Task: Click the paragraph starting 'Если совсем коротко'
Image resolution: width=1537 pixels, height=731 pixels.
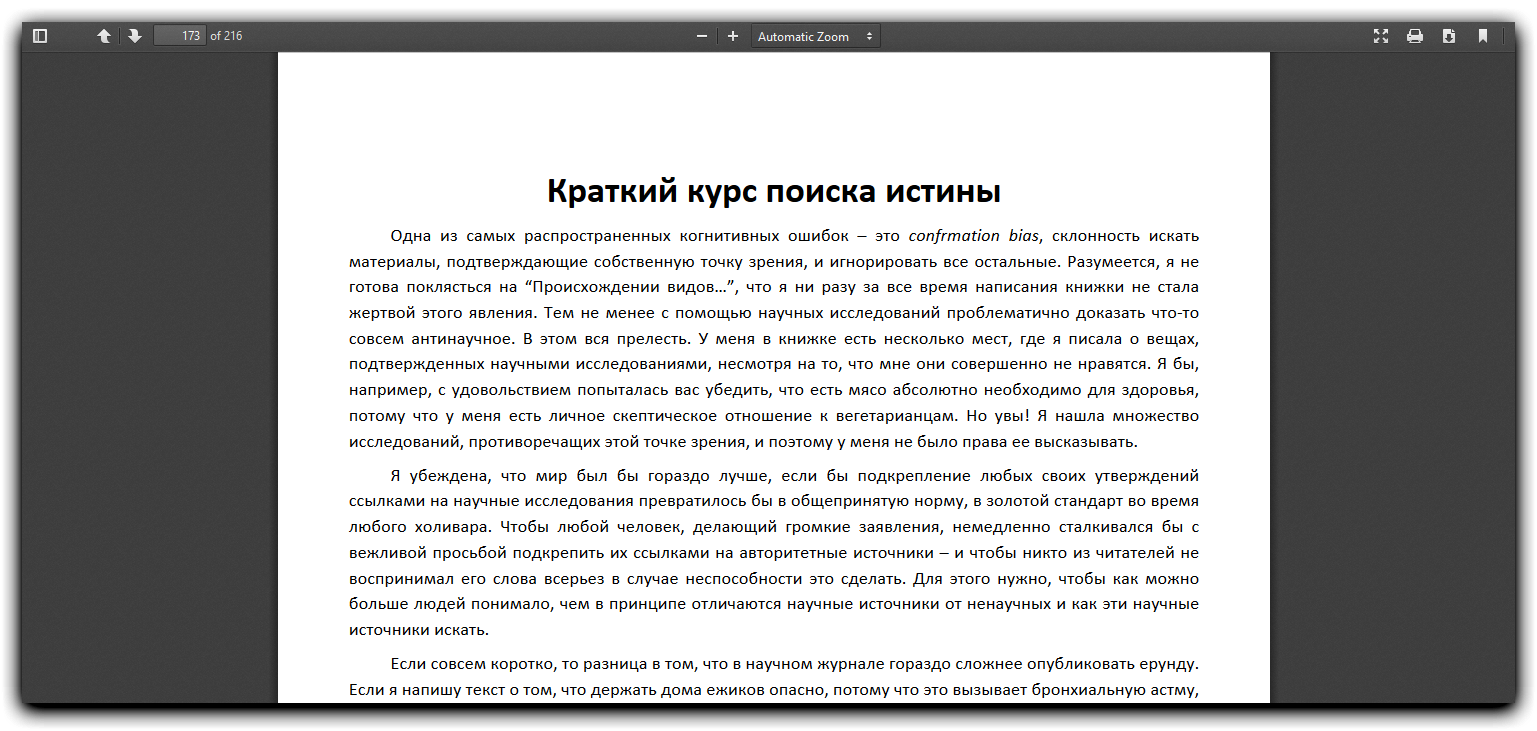Action: click(774, 677)
